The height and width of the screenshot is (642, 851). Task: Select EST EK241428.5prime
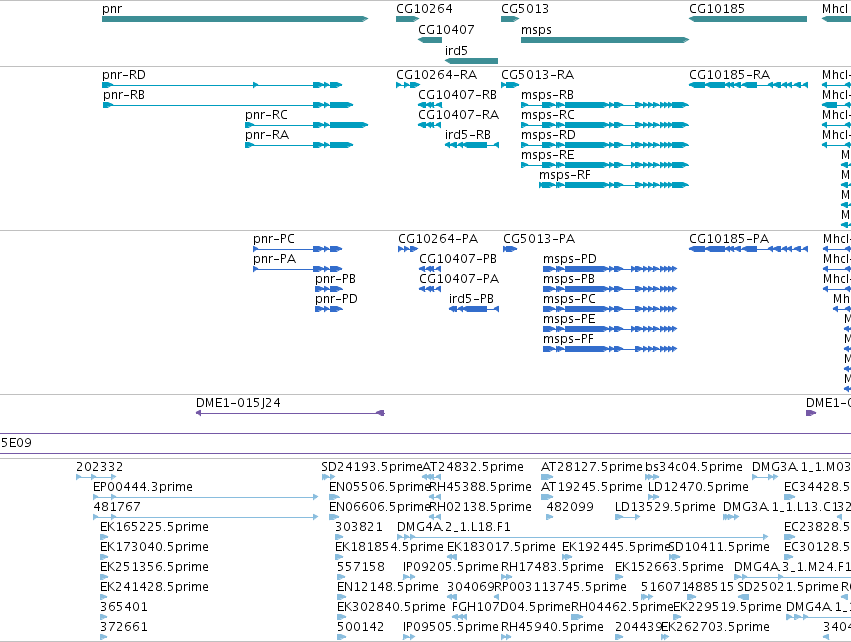pos(104,597)
